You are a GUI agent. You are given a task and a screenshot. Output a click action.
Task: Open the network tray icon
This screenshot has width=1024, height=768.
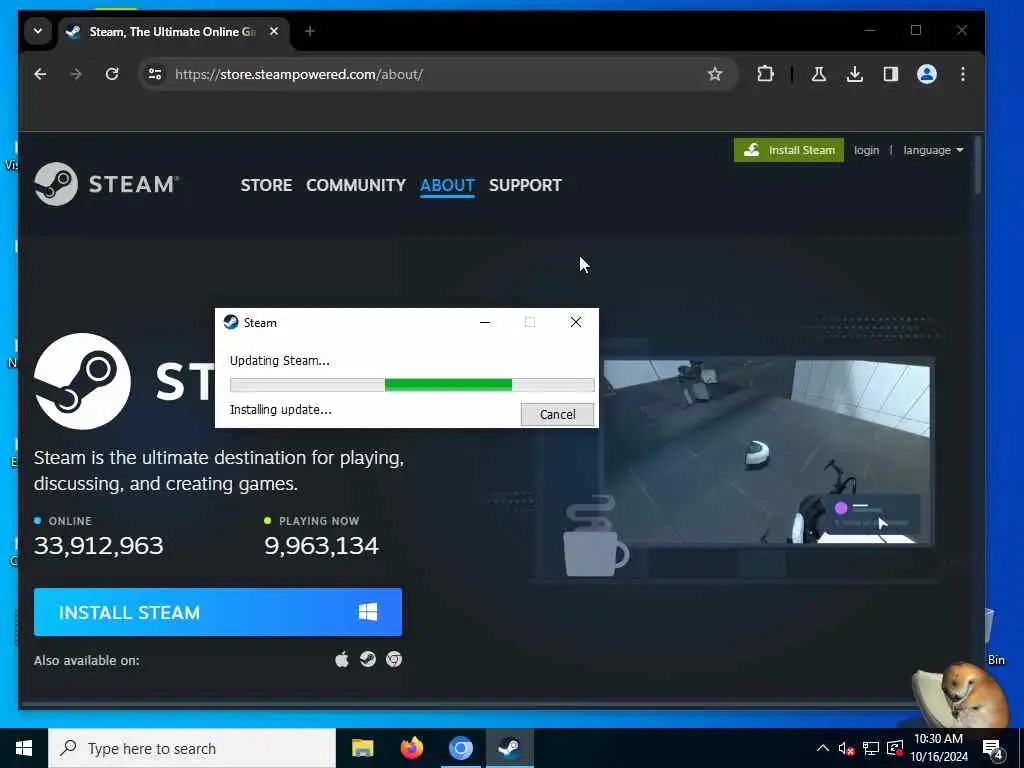(x=871, y=748)
